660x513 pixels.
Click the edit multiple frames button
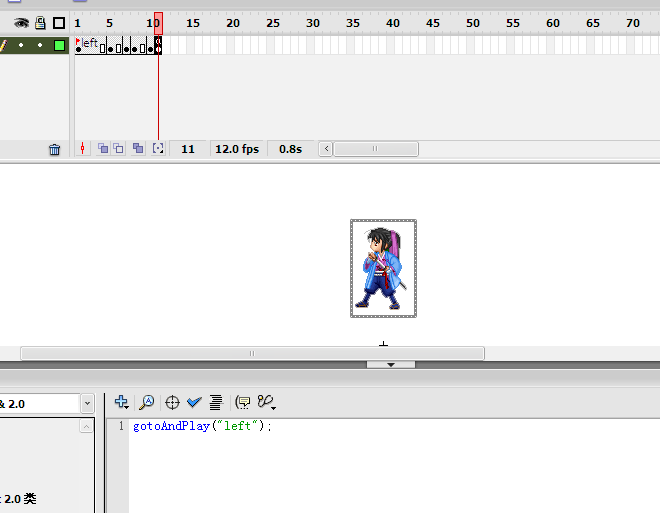coord(138,148)
